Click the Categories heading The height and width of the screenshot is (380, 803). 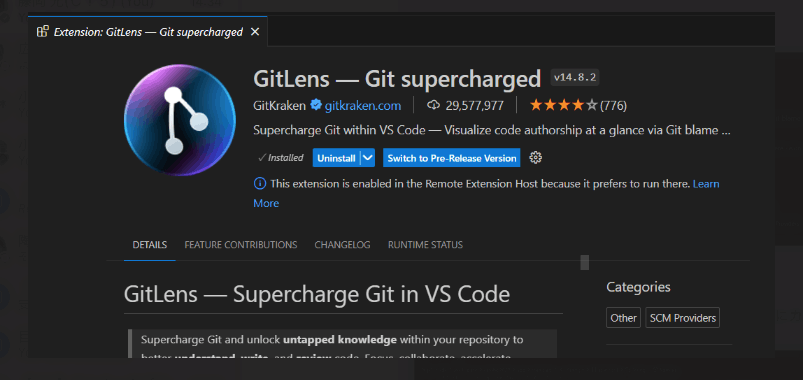coord(638,287)
